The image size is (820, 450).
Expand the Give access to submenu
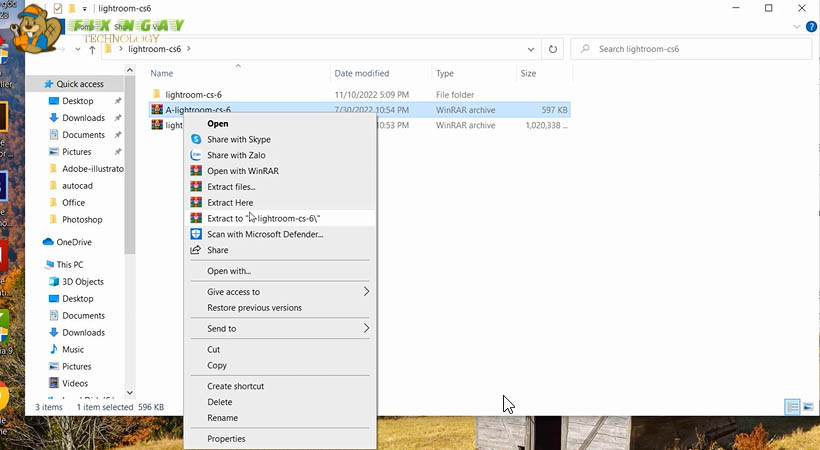pos(280,291)
